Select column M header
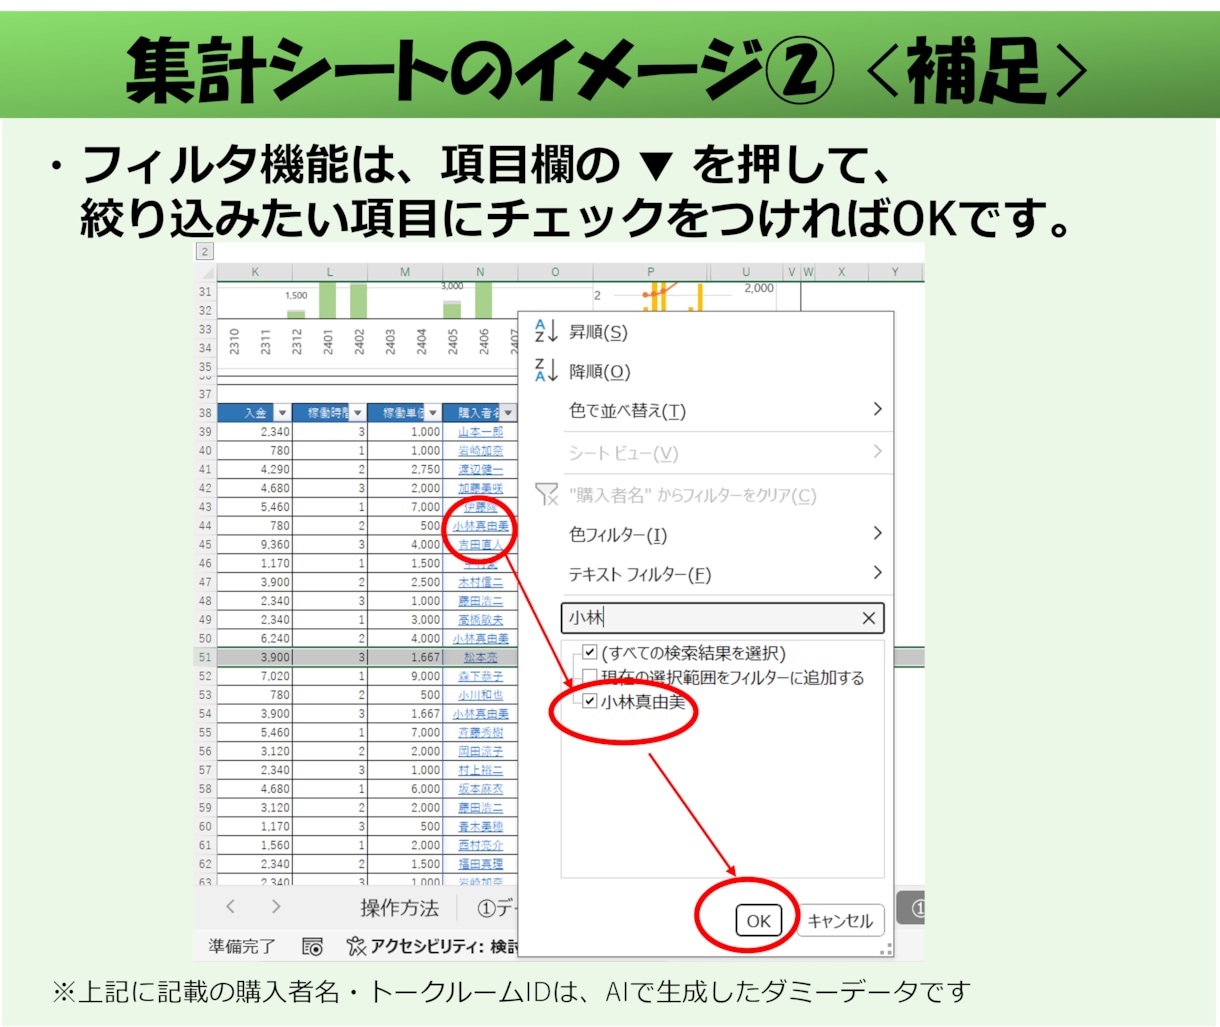Screen dimensions: 1220x1027 [405, 272]
